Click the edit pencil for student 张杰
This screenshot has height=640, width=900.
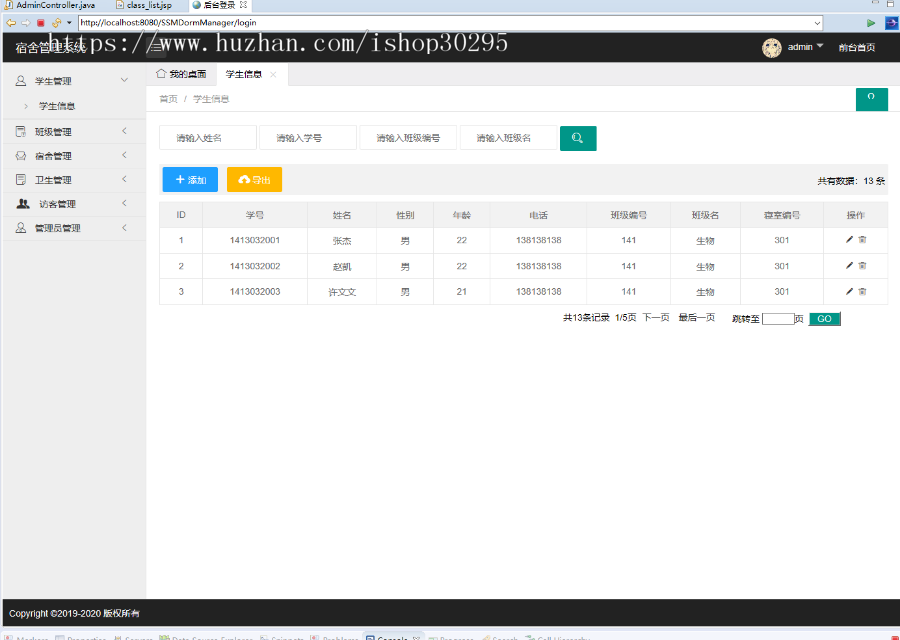click(849, 240)
